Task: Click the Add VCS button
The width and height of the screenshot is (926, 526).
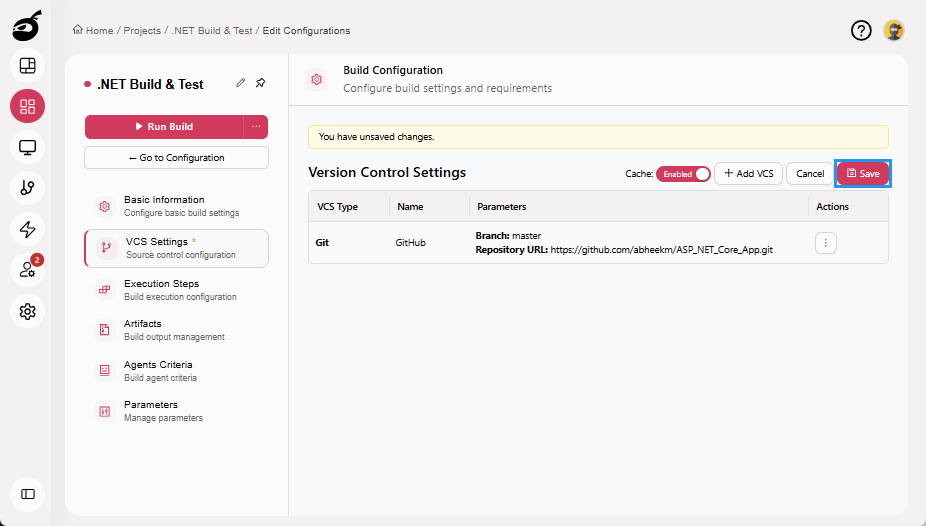Action: click(x=748, y=174)
